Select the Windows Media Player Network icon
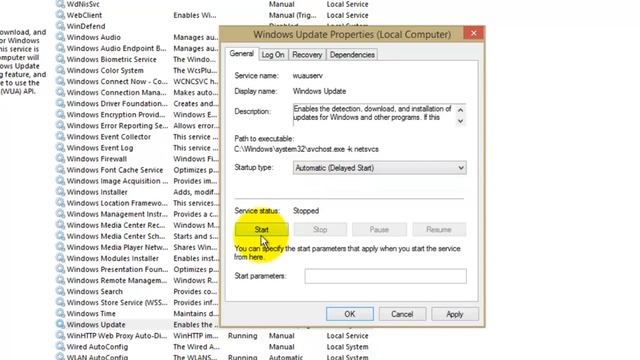 [60, 247]
